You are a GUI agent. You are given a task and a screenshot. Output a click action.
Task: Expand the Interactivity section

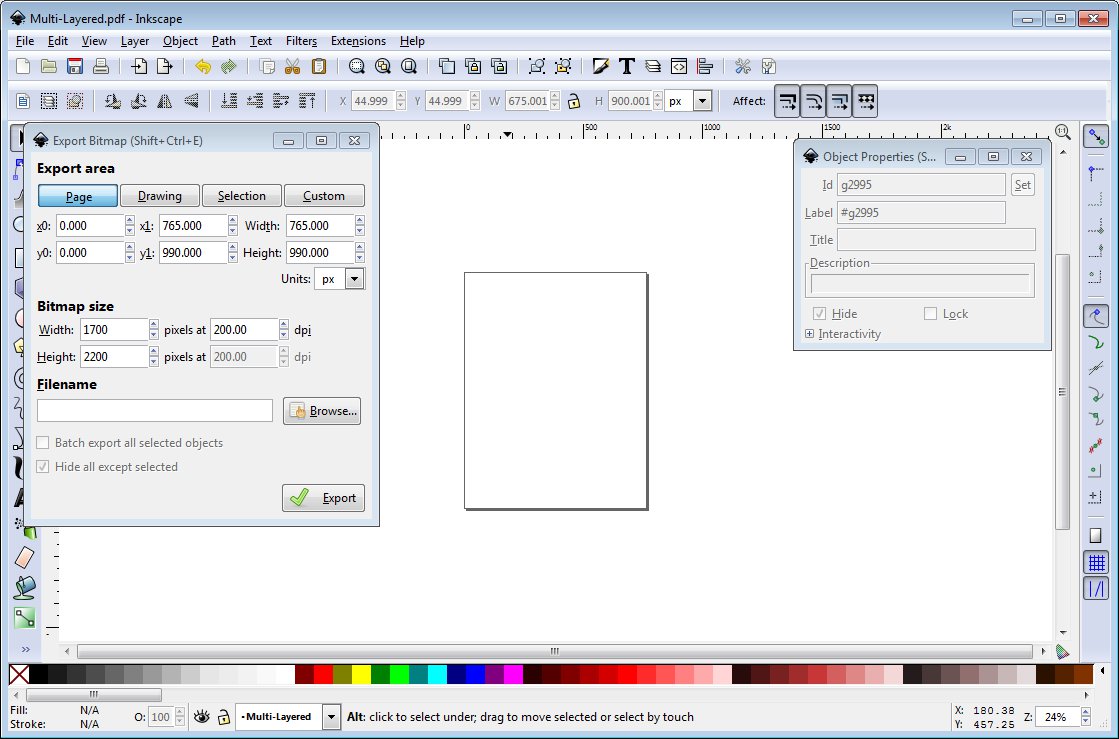(809, 334)
